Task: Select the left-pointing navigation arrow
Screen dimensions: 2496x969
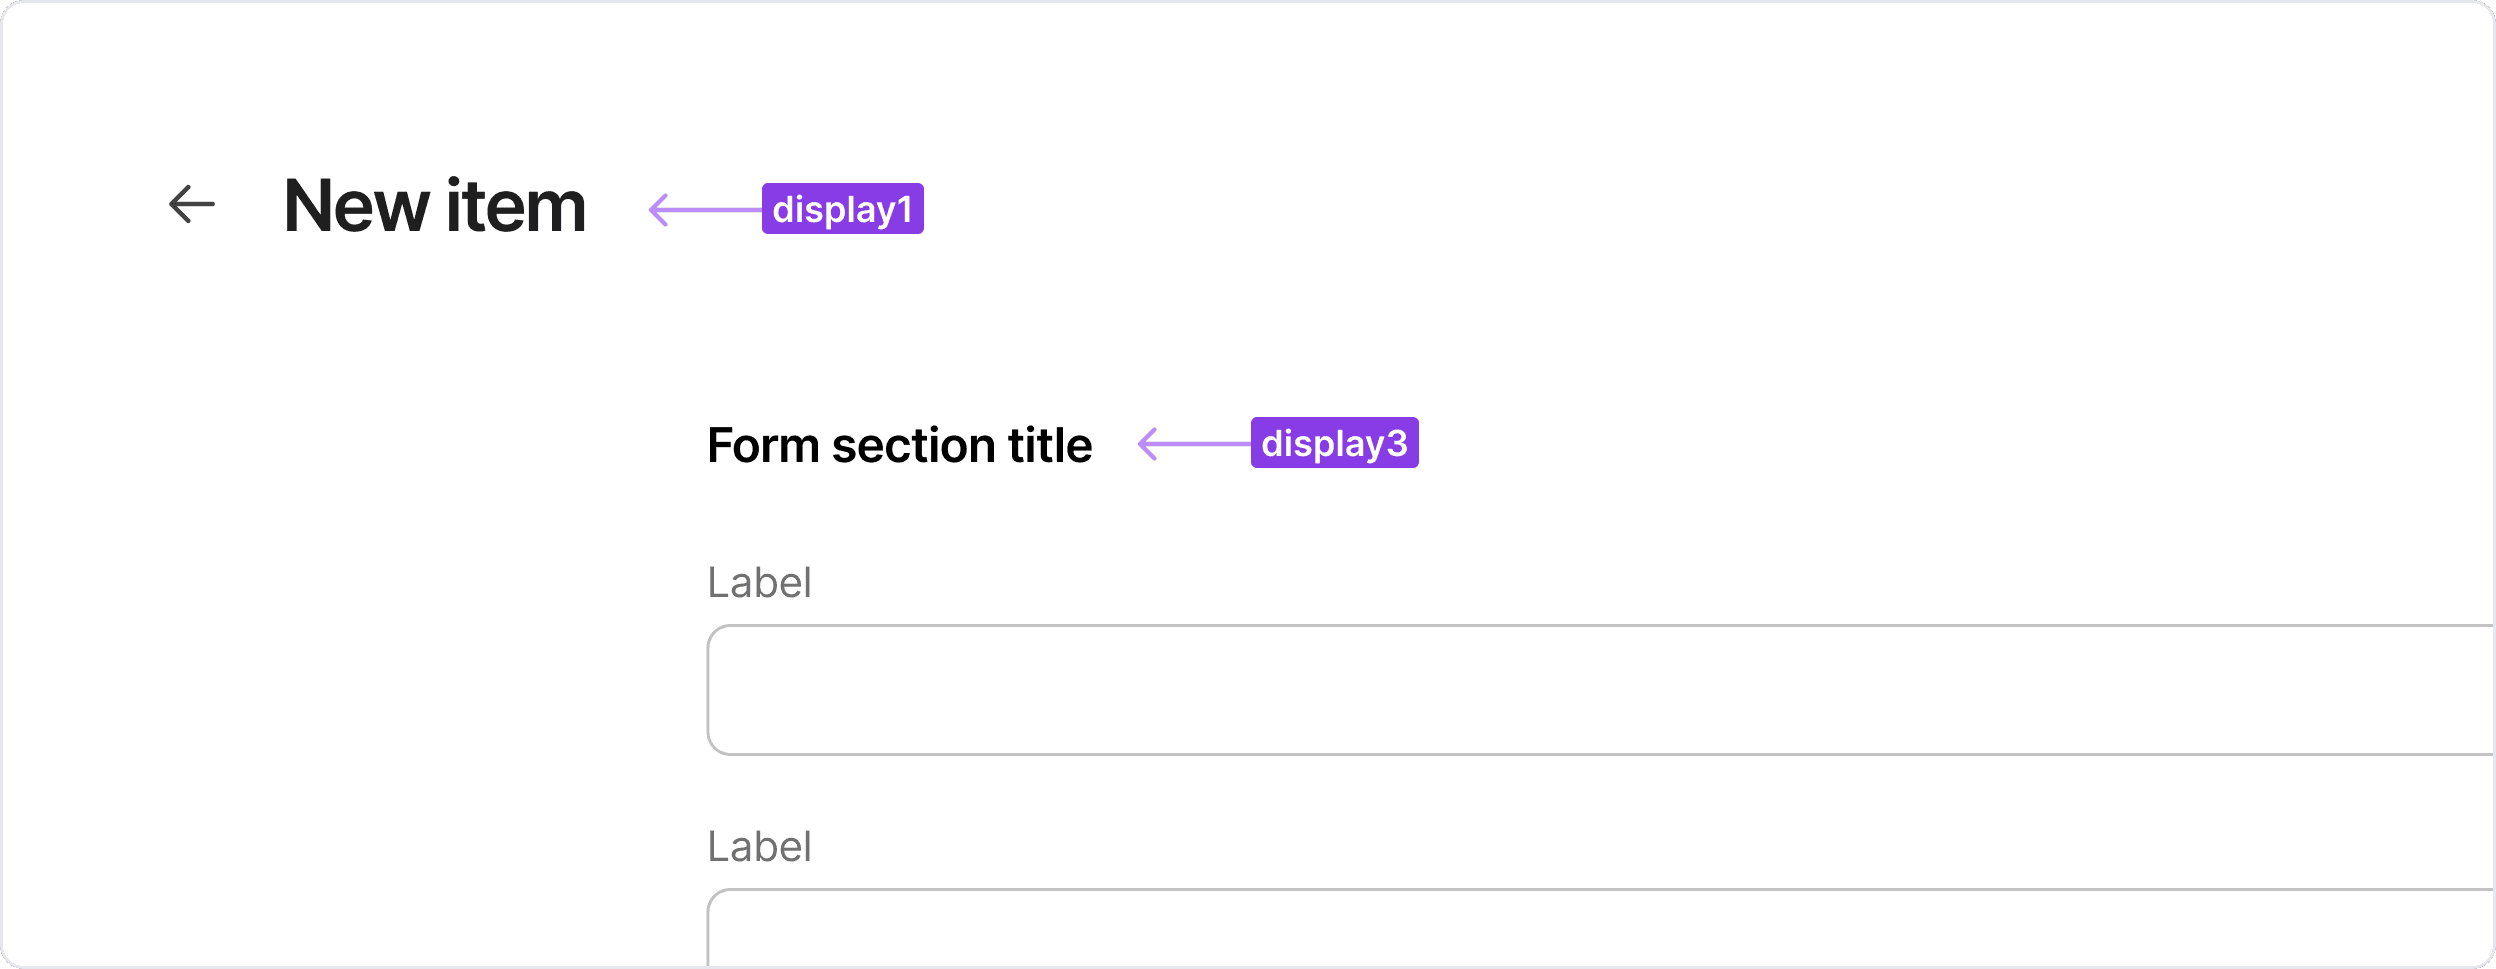Action: tap(190, 205)
